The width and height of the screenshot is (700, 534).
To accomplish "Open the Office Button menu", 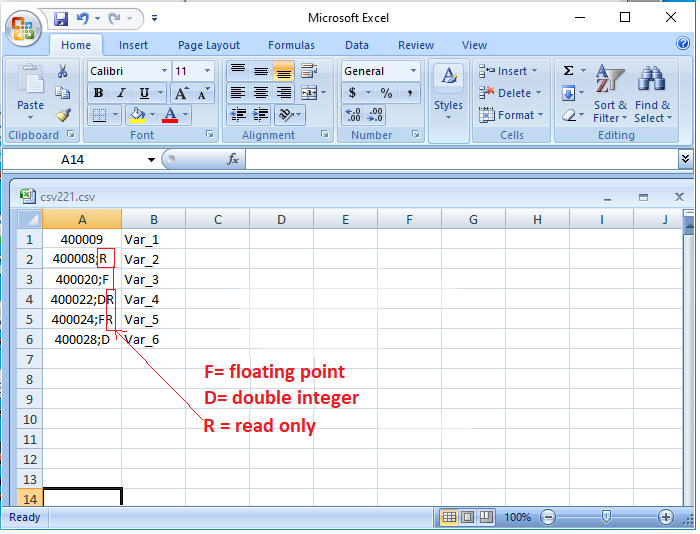I will click(23, 29).
